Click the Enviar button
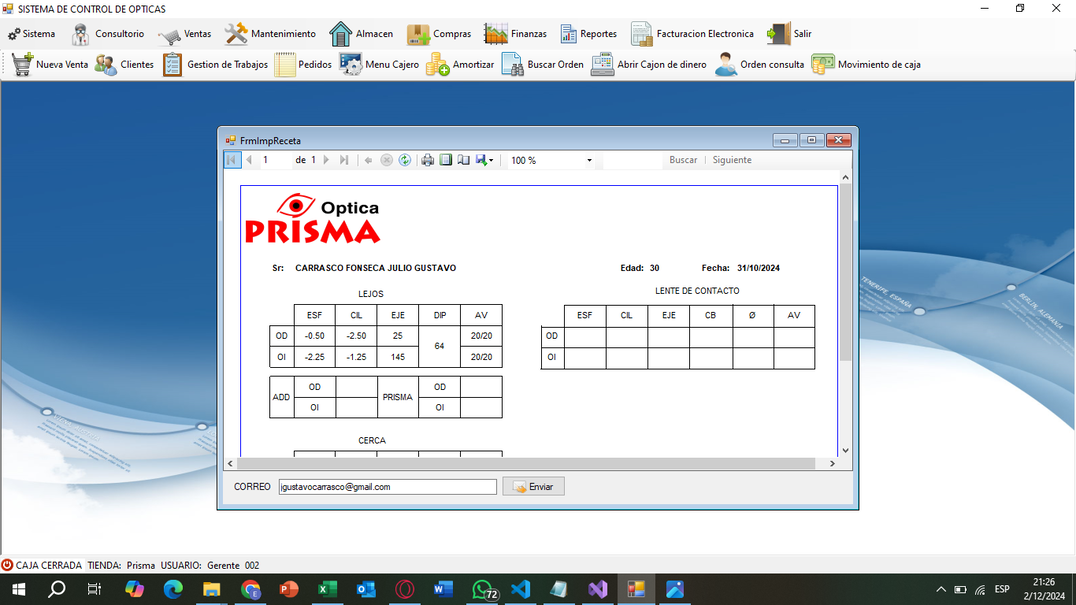 533,486
